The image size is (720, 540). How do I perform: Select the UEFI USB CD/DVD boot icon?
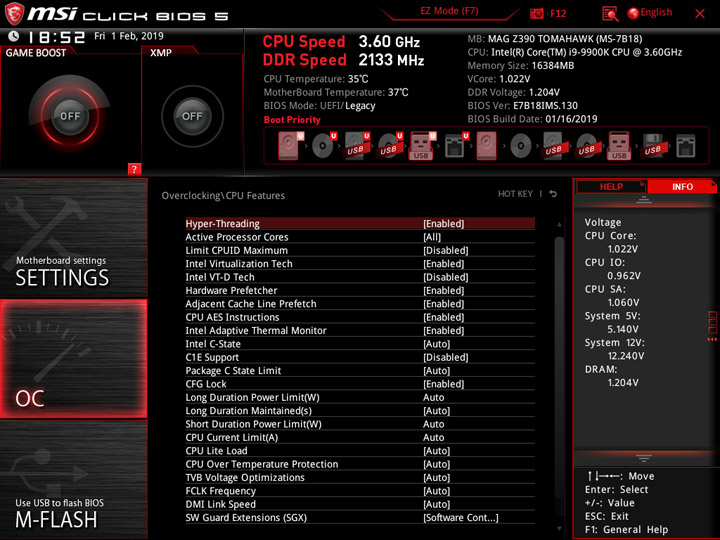390,146
